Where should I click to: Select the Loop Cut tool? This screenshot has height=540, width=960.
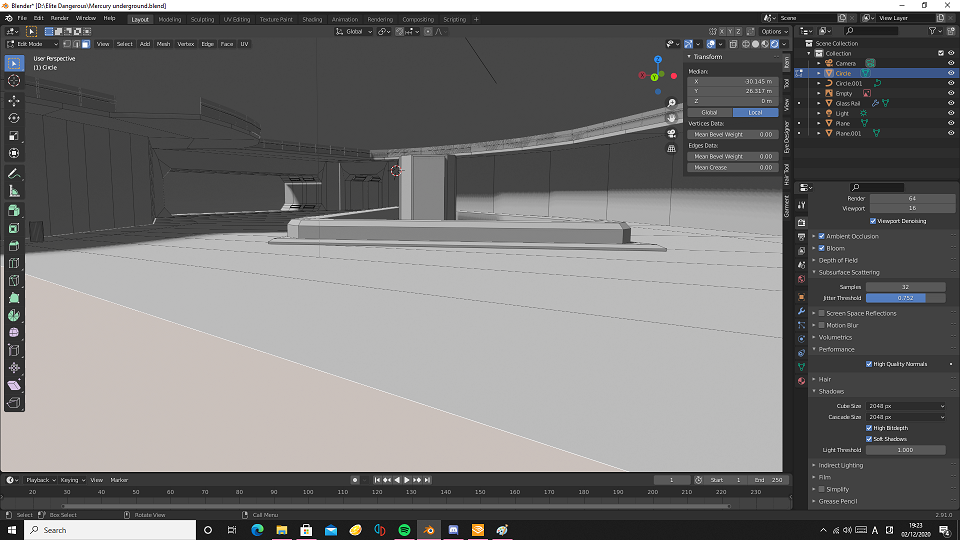(x=14, y=263)
